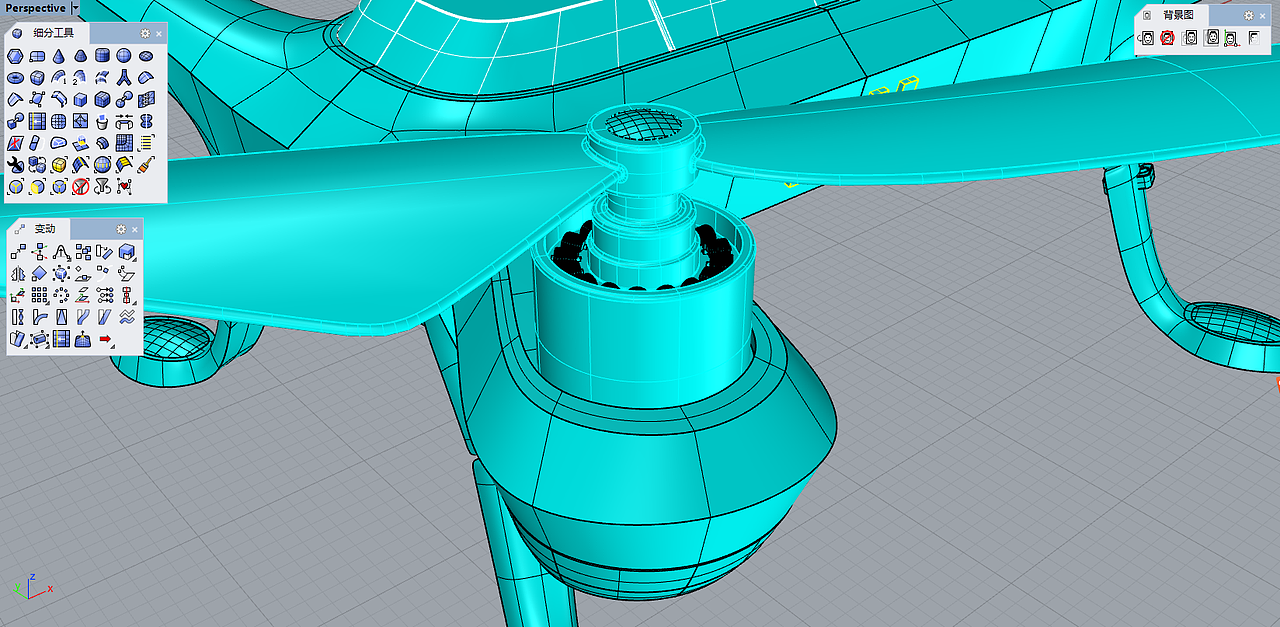
Task: Select the SubD bridge dumbbell tool
Action: click(x=124, y=99)
